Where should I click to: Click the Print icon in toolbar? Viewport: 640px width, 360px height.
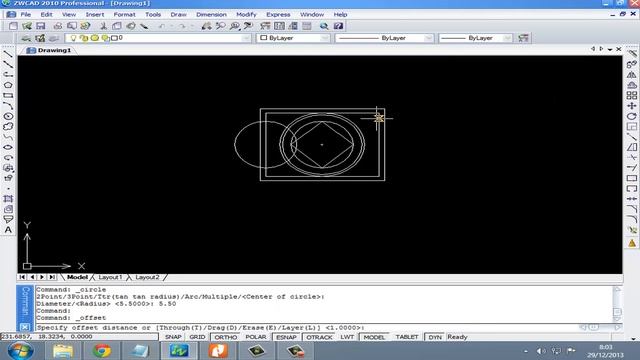[58, 26]
